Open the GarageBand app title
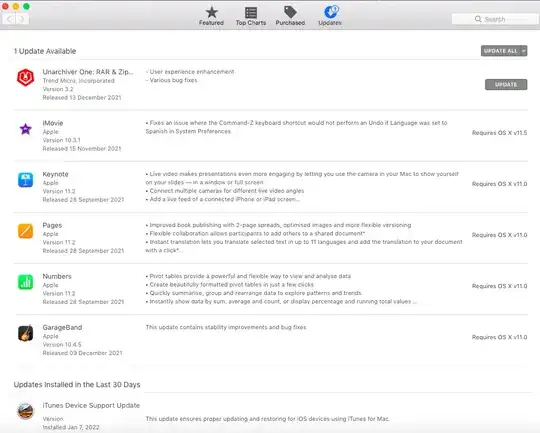The image size is (540, 433). (62, 327)
